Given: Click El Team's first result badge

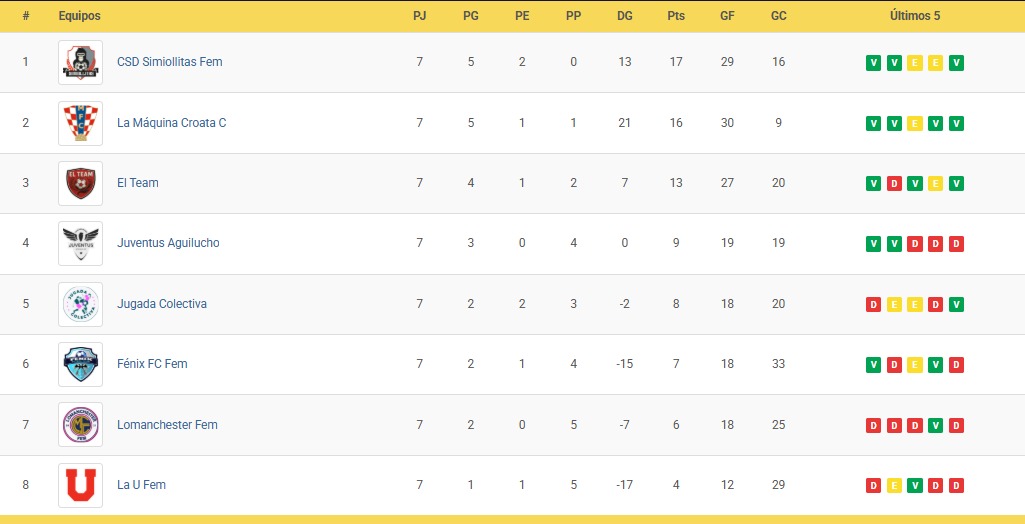Looking at the screenshot, I should click(873, 184).
